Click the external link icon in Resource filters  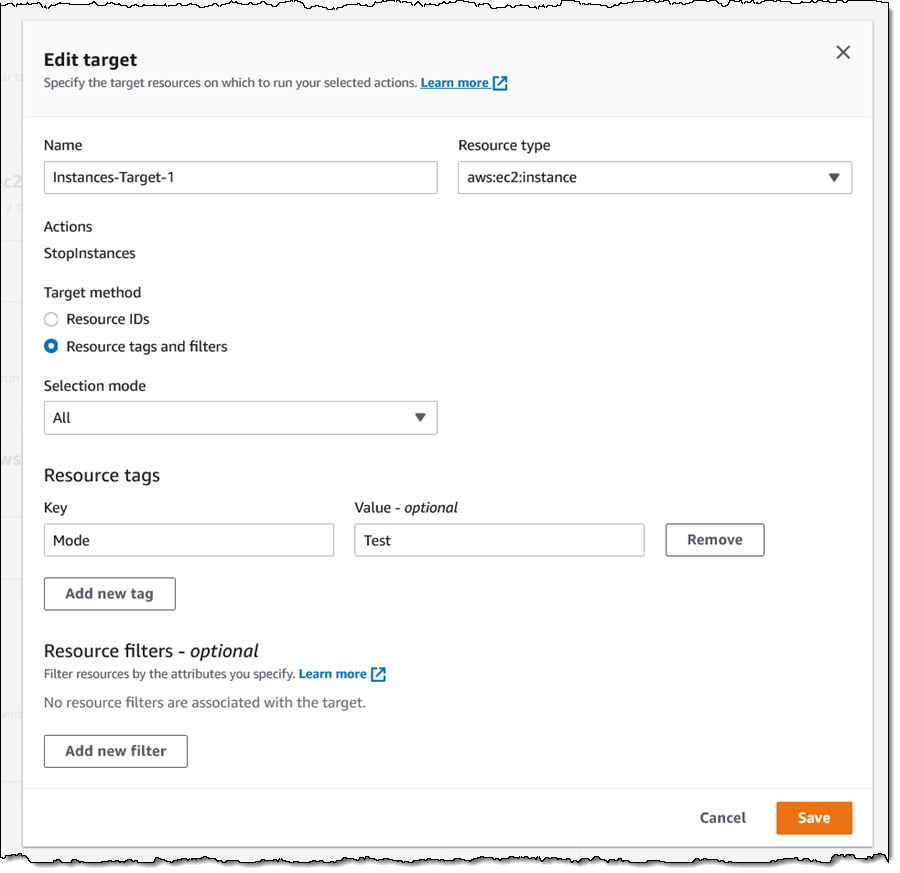pyautogui.click(x=378, y=674)
